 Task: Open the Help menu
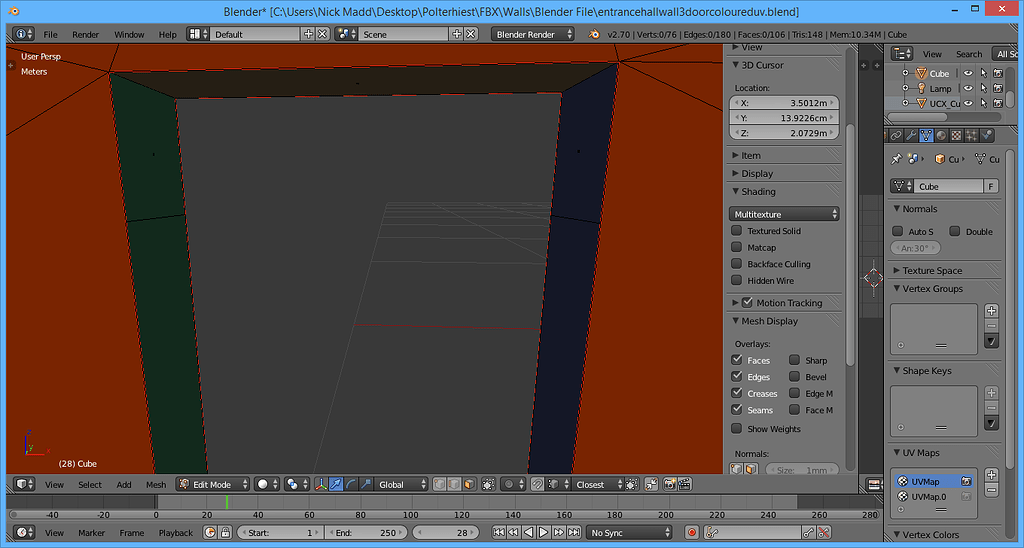pos(167,35)
